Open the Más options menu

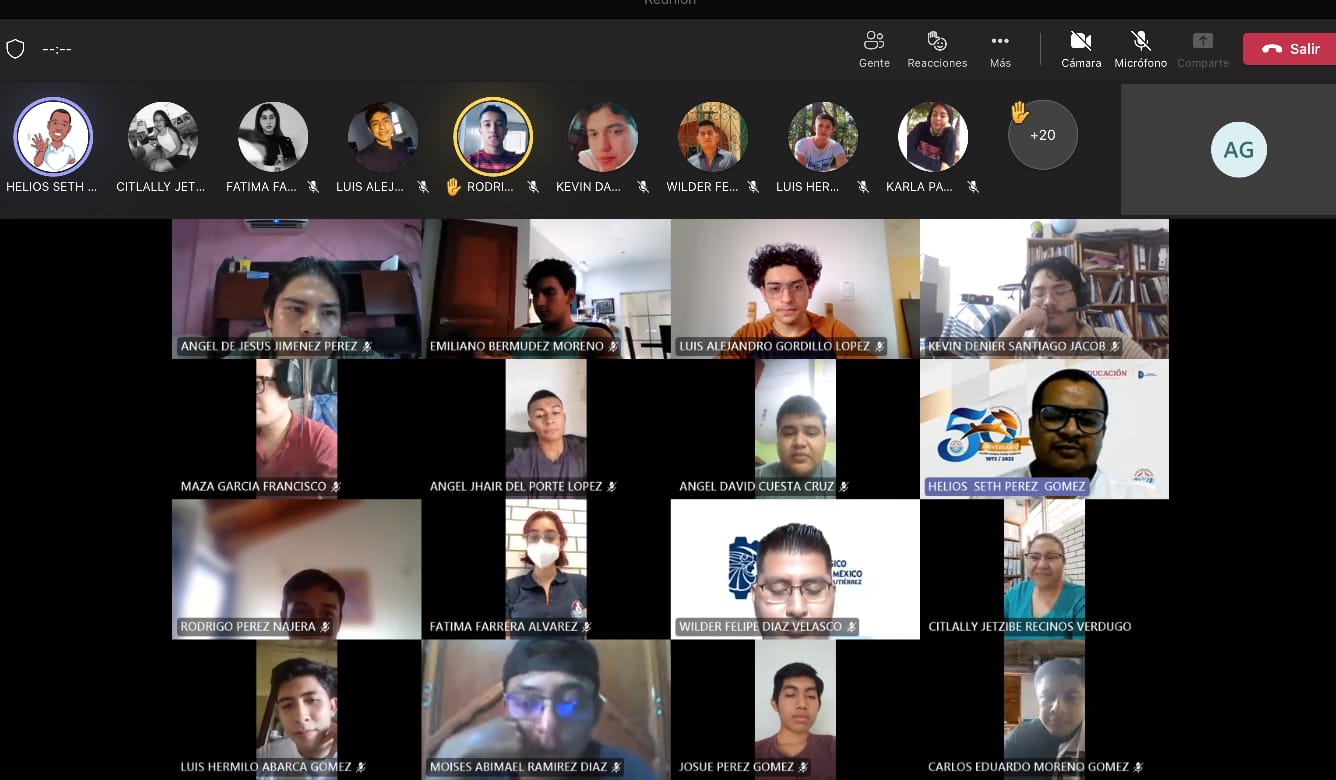[1000, 49]
